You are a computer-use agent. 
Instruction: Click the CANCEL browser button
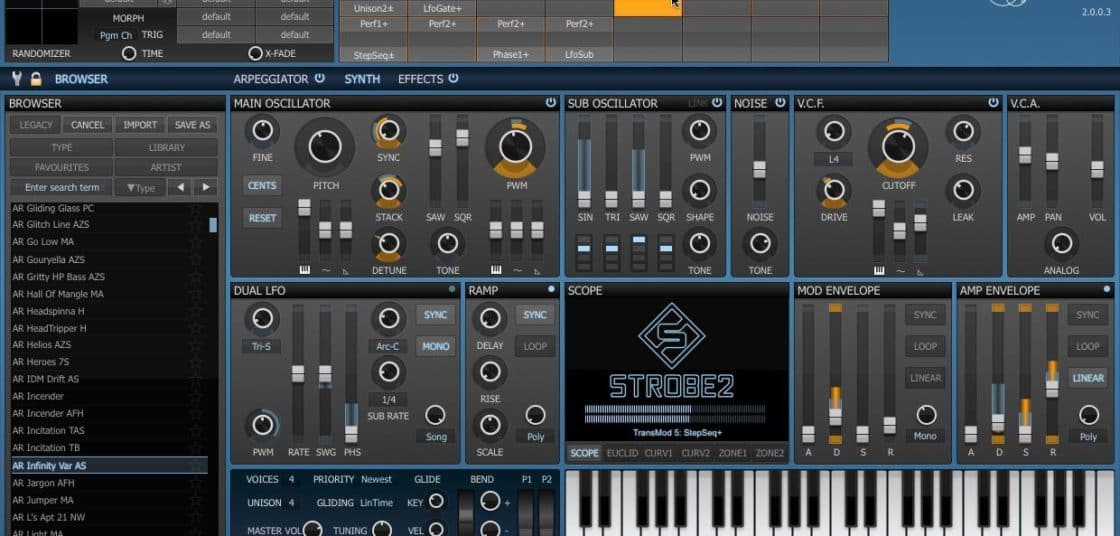(x=88, y=125)
